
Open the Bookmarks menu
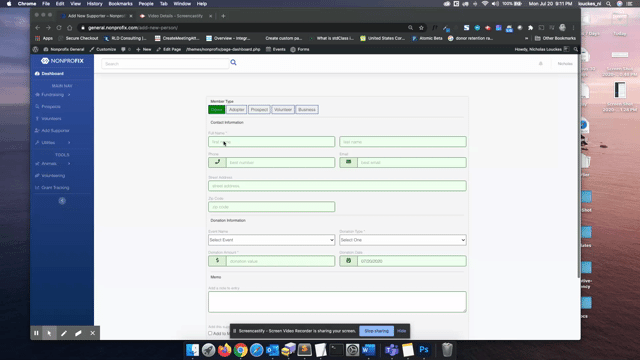click(120, 4)
